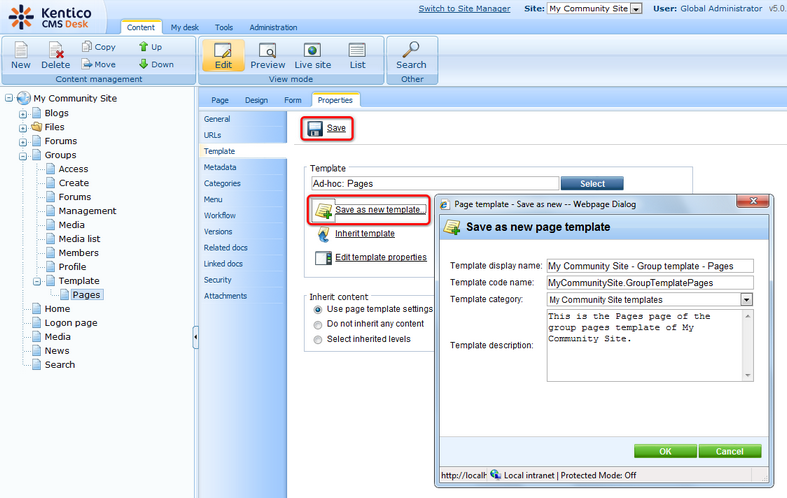Collapse the My Community Site root node
The width and height of the screenshot is (787, 498).
pyautogui.click(x=9, y=98)
